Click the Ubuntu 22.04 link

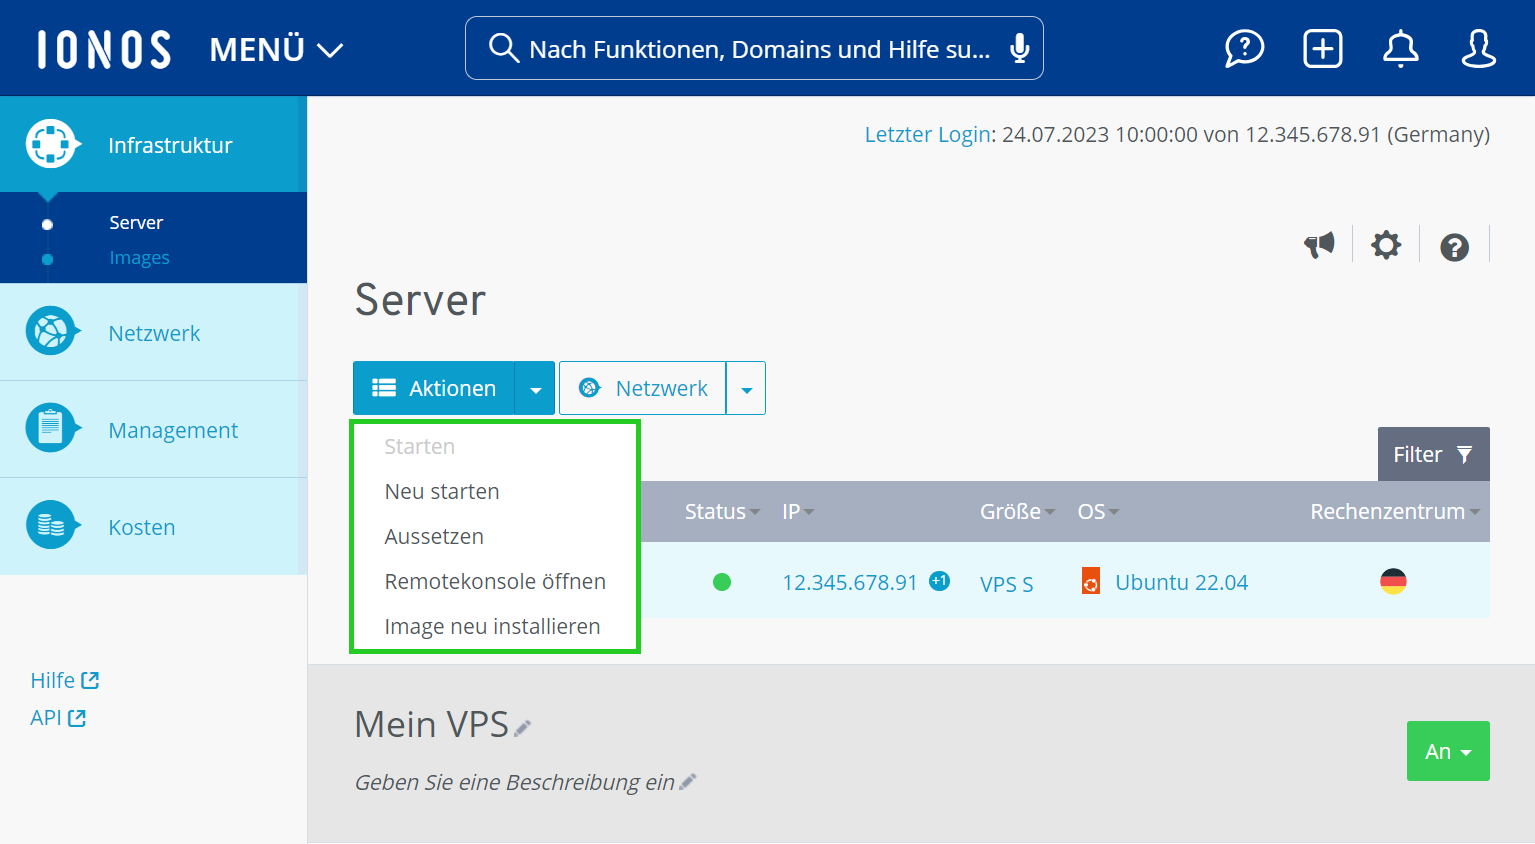pos(1181,582)
